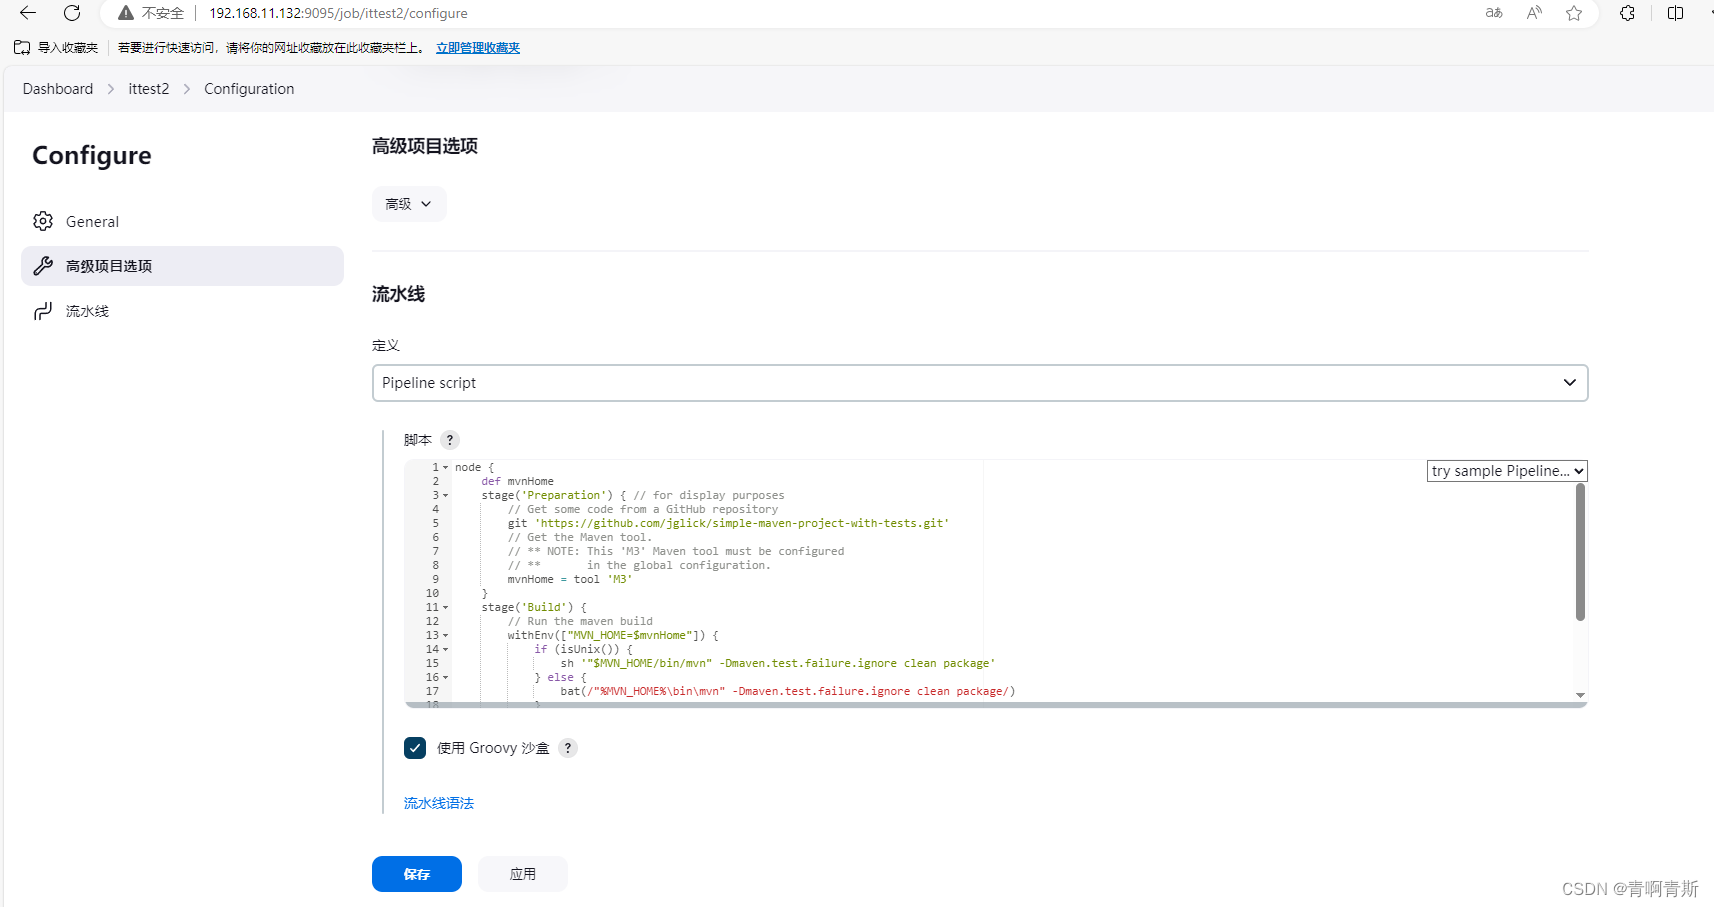Click the pipeline icon beside 流水线
The width and height of the screenshot is (1714, 907).
[x=43, y=311]
